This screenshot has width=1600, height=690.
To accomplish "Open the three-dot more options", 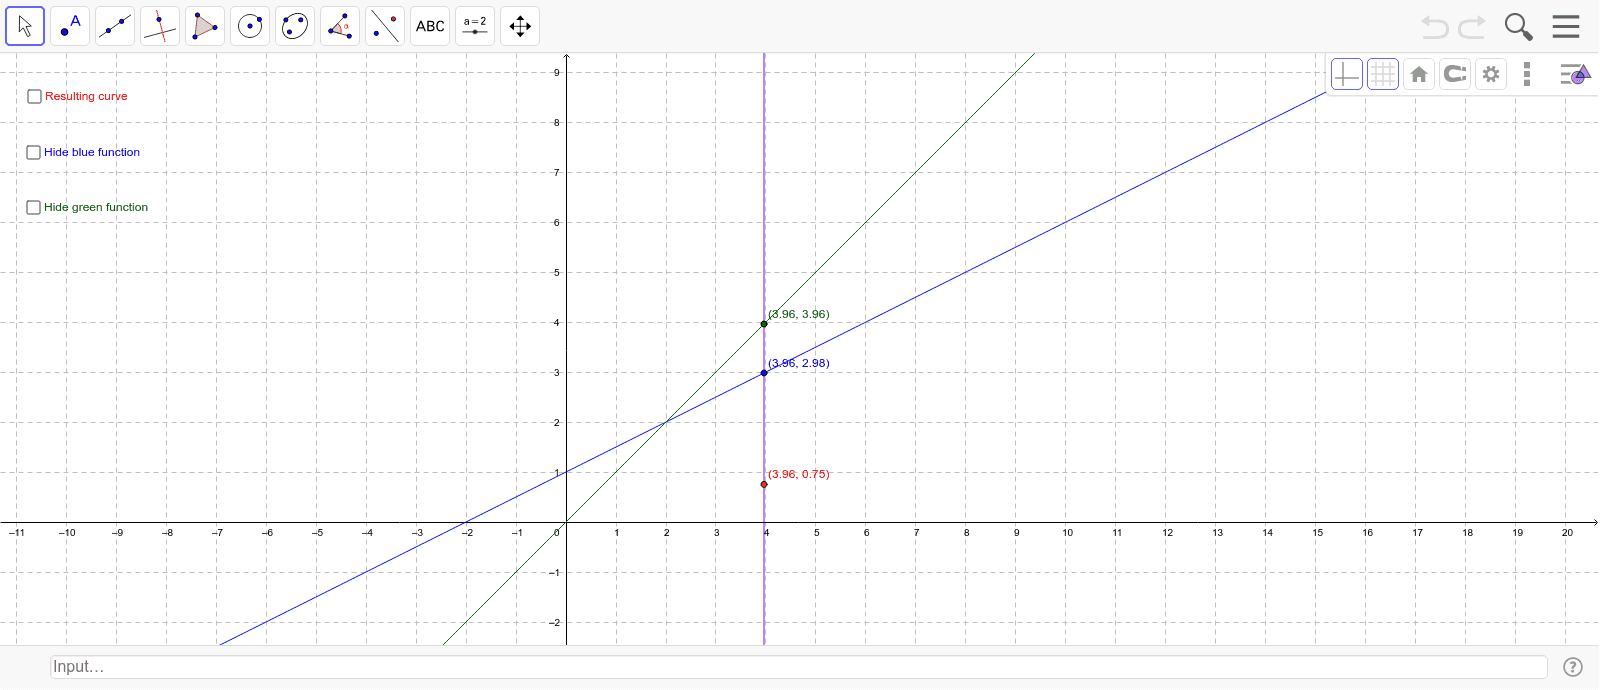I will [x=1527, y=74].
